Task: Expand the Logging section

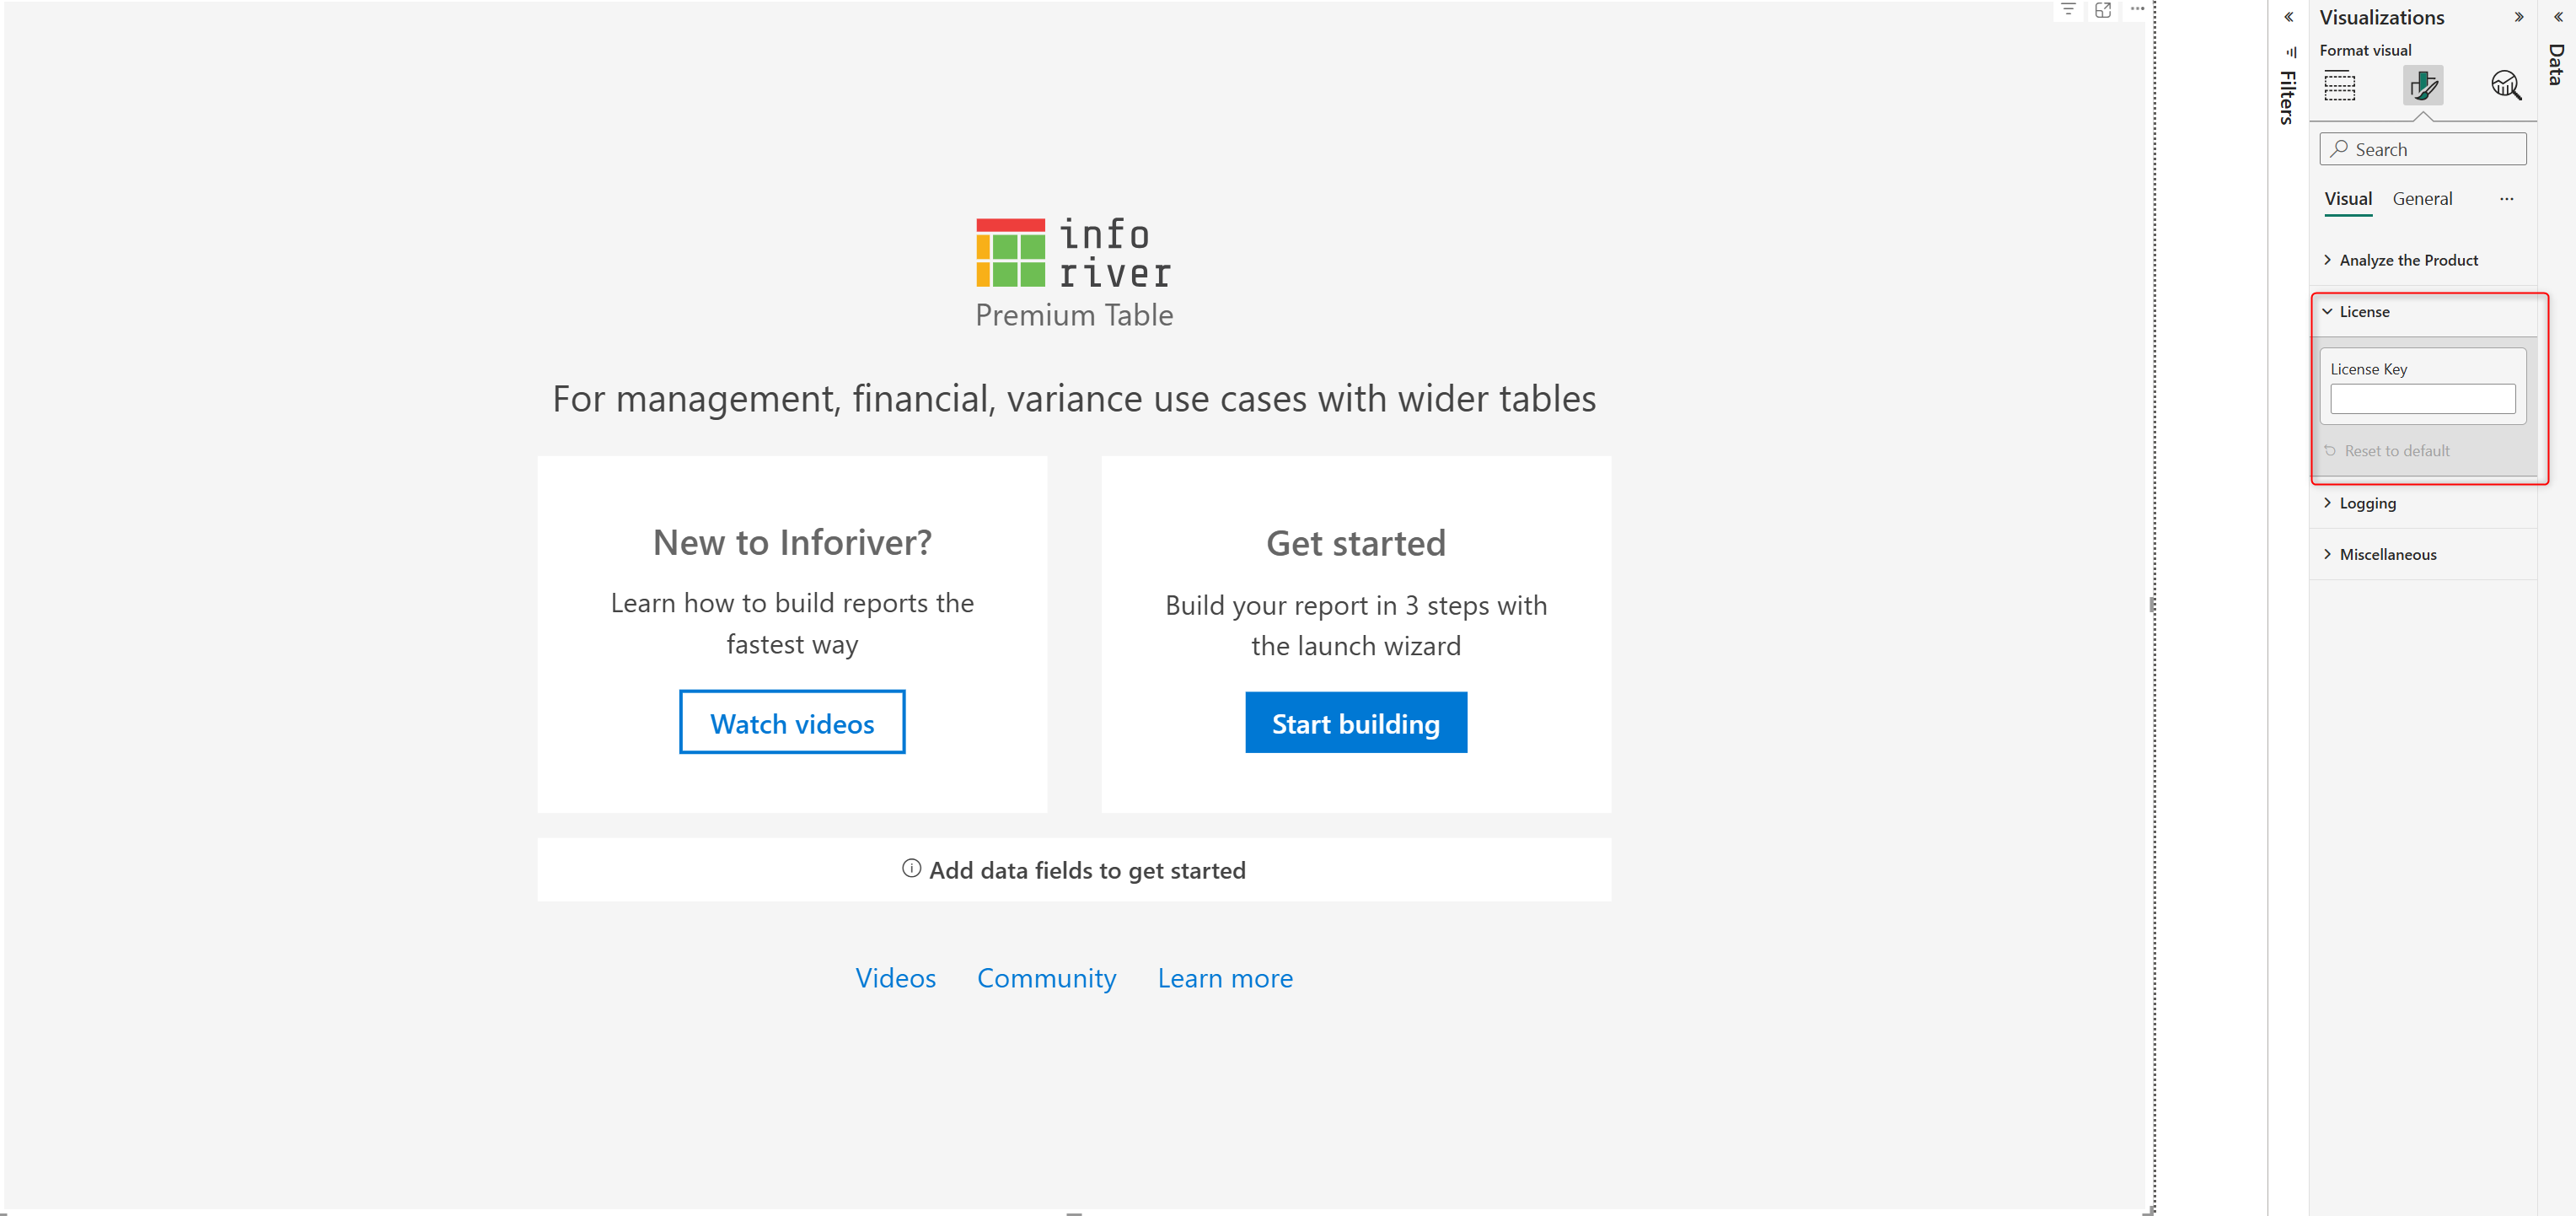Action: point(2367,503)
